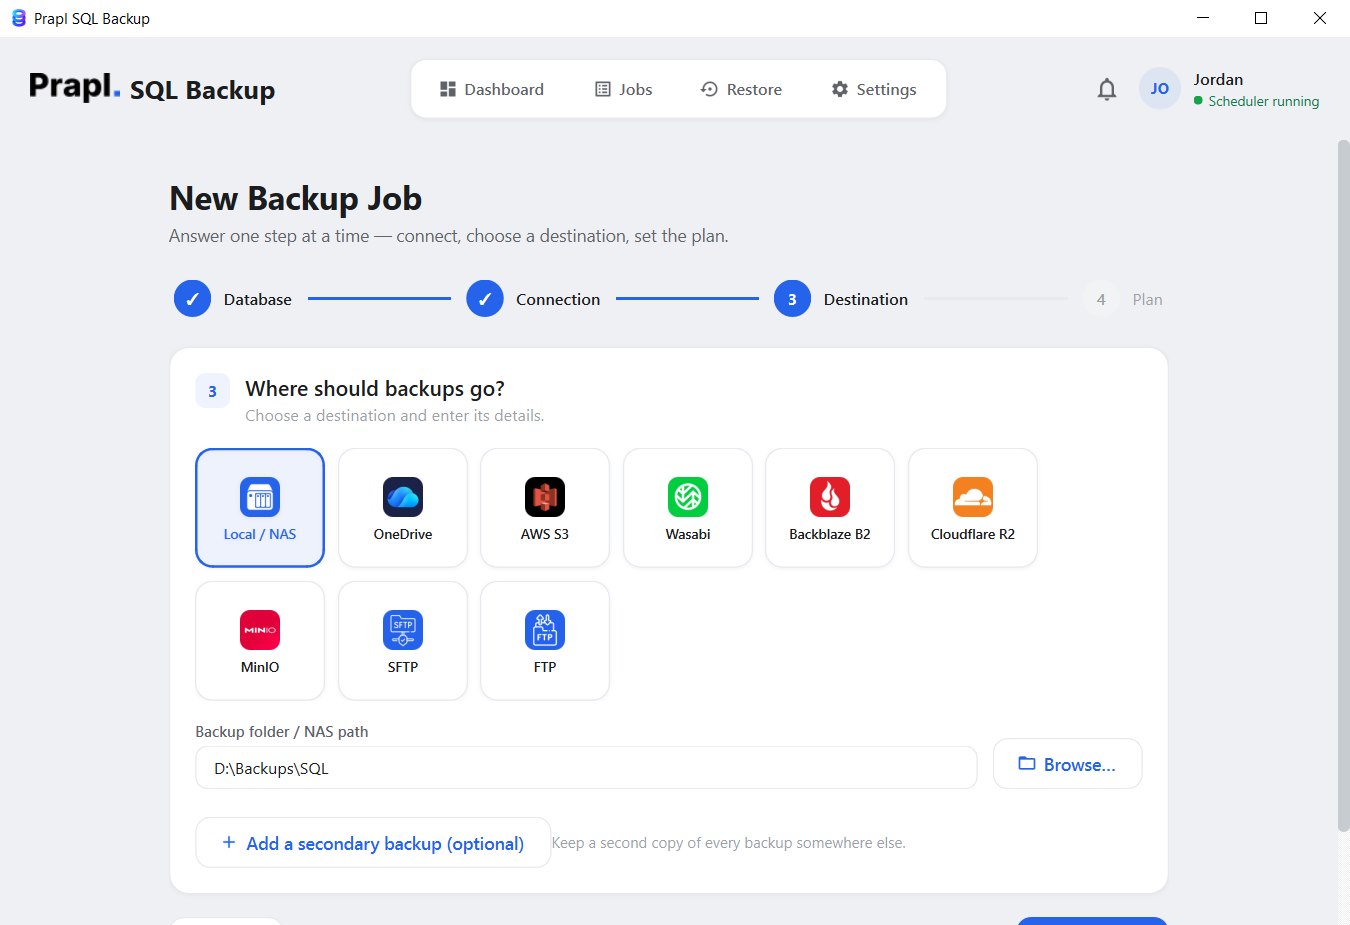Click the Prapl app icon in title bar
Viewport: 1350px width, 925px height.
[x=18, y=18]
